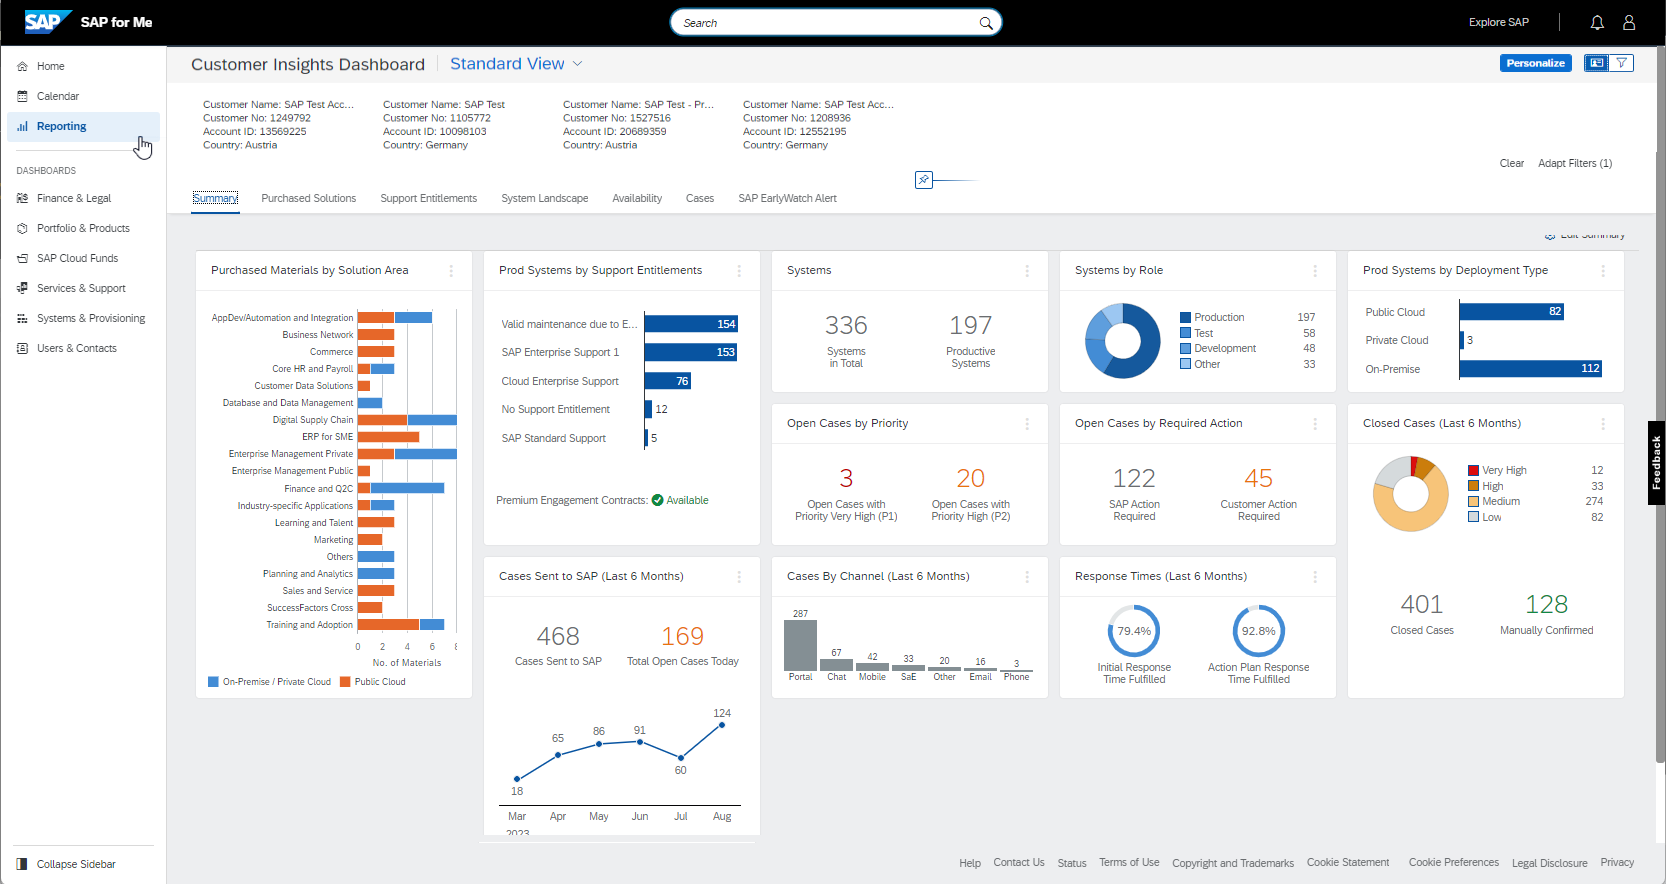Open Purchased Materials card options menu
This screenshot has height=884, width=1666.
[x=451, y=271]
